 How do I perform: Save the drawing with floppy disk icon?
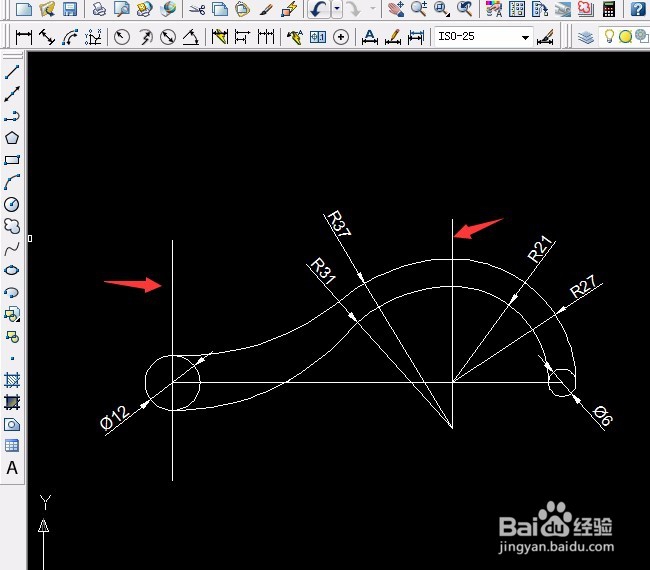click(70, 8)
